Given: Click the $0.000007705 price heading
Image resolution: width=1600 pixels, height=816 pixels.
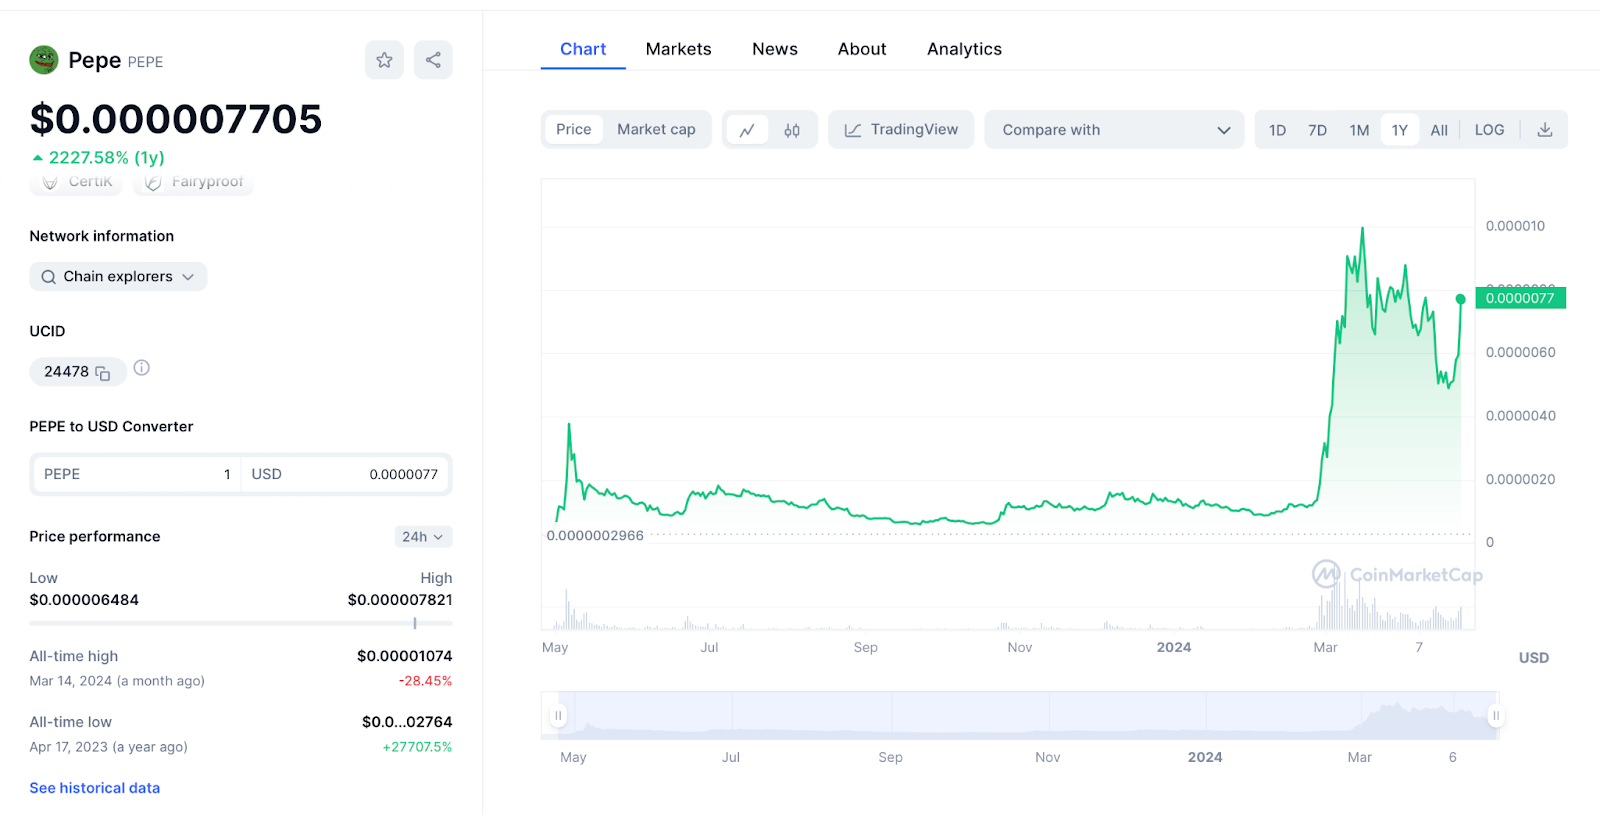Looking at the screenshot, I should coord(176,119).
